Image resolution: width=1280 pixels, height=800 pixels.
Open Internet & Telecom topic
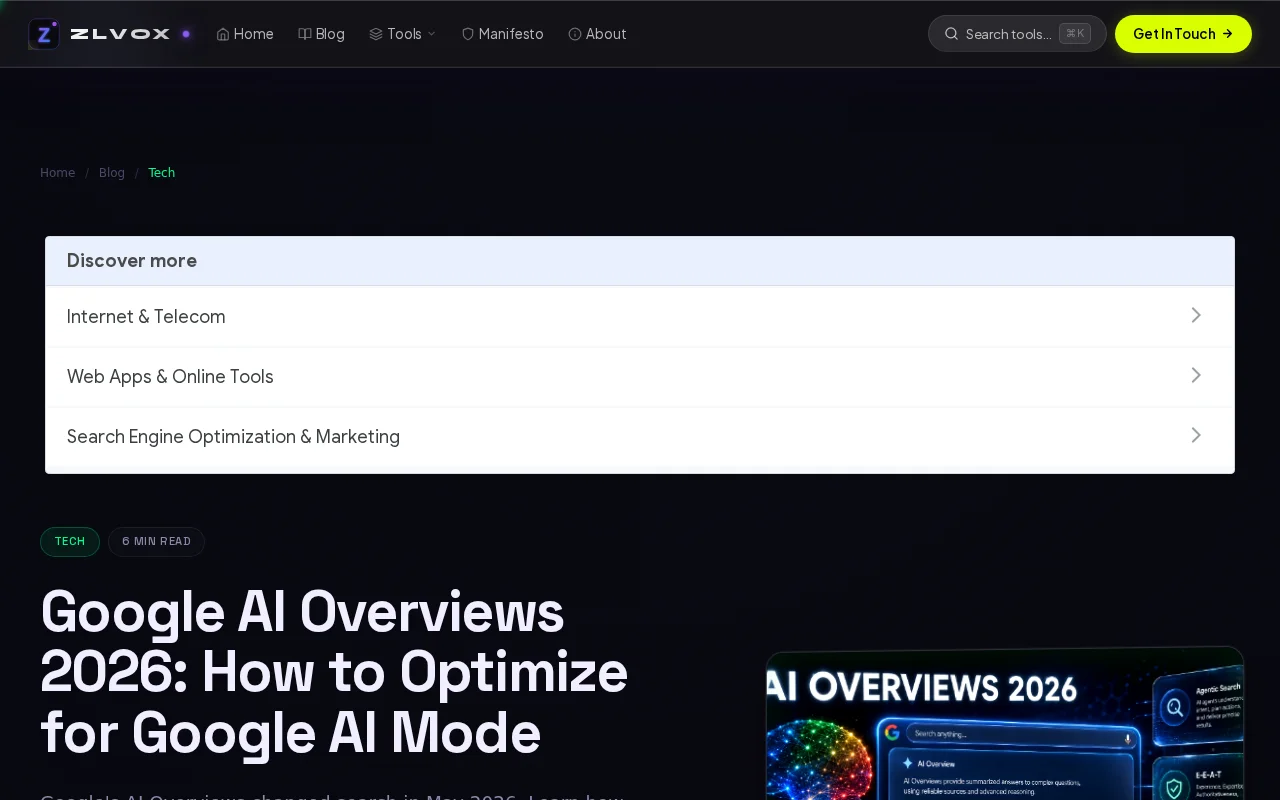[x=640, y=316]
